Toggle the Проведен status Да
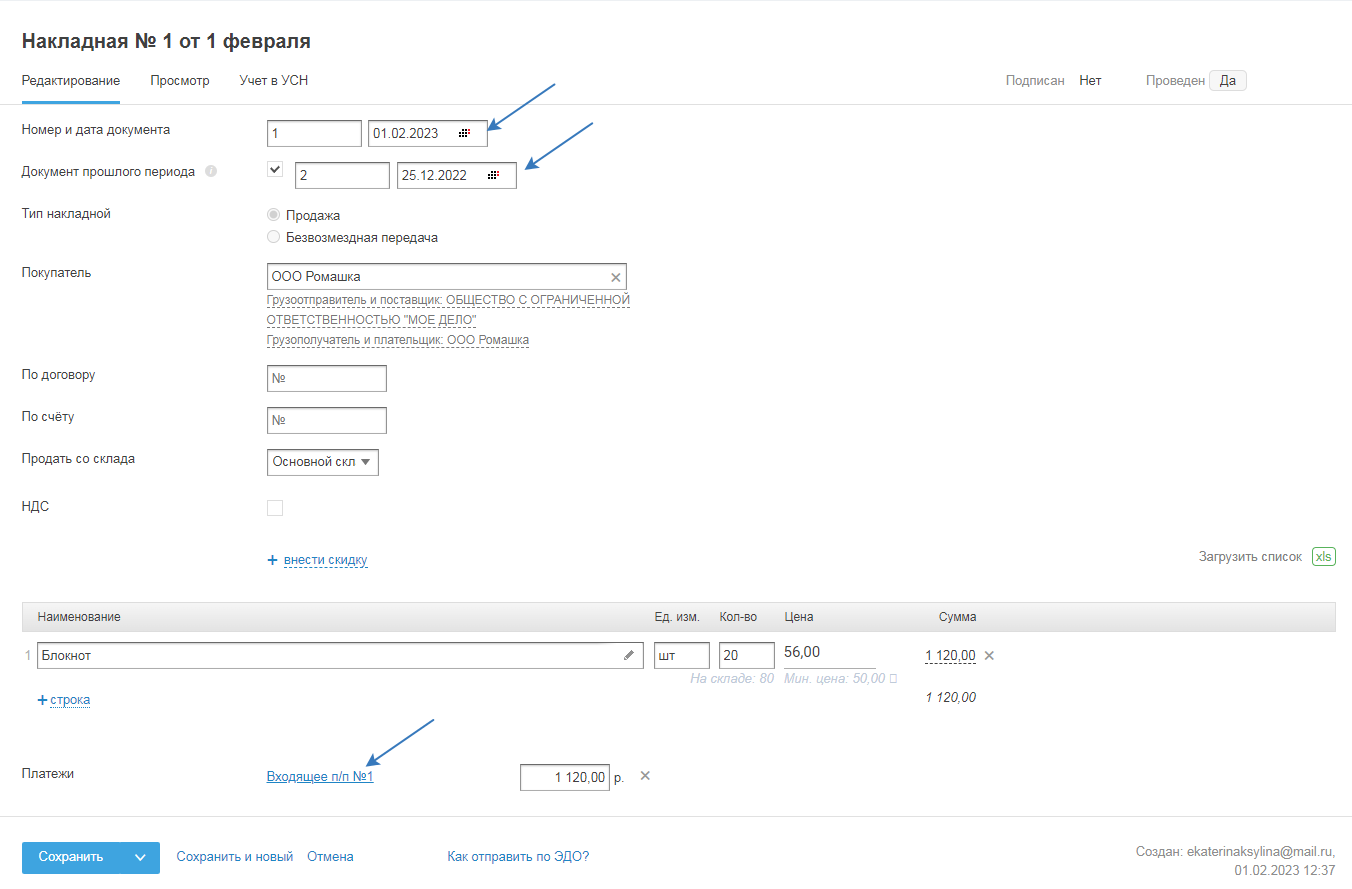 1228,81
